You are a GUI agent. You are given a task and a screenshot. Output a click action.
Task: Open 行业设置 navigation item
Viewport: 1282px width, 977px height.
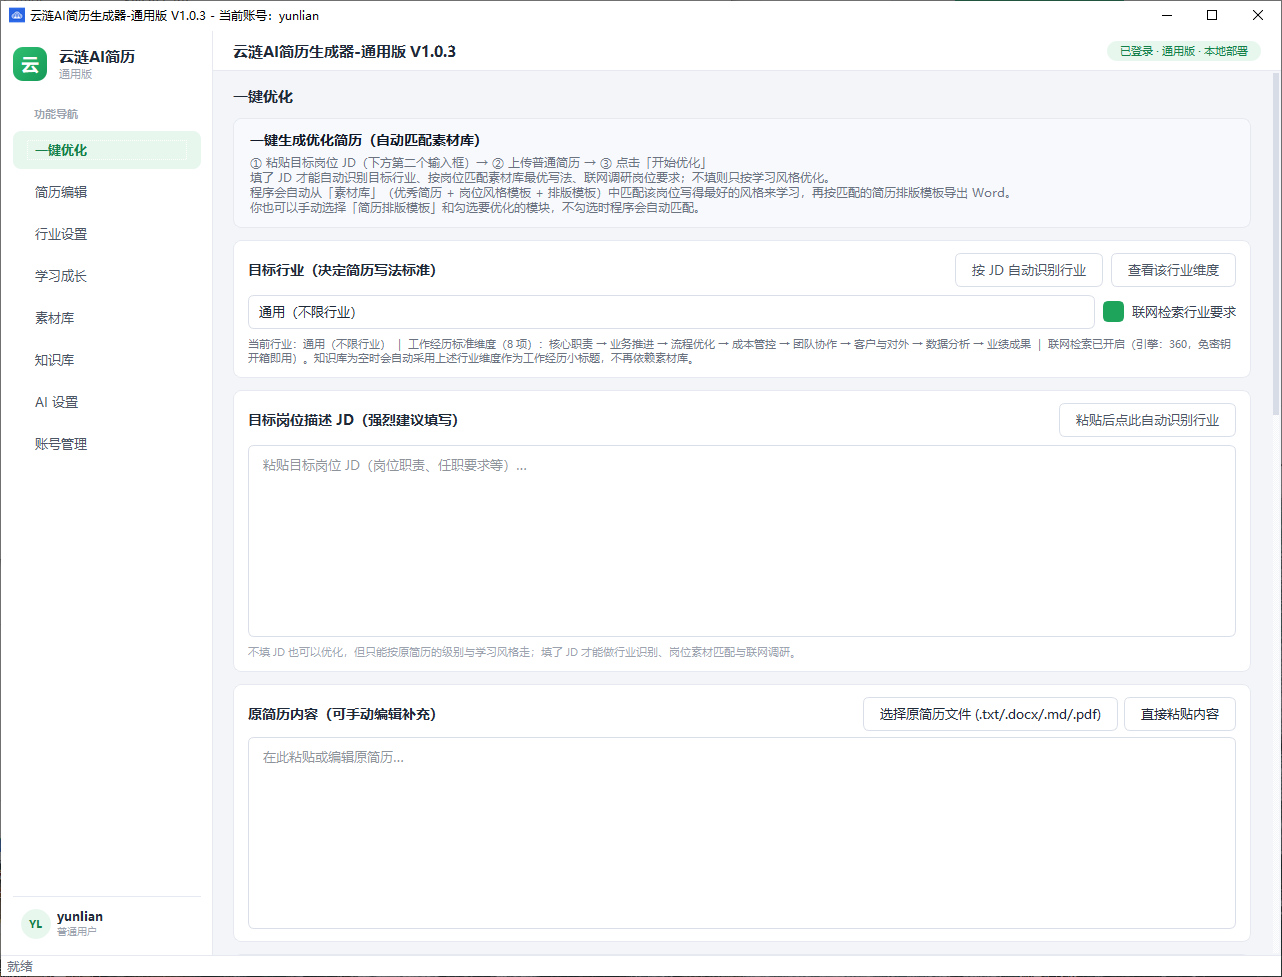tap(107, 234)
